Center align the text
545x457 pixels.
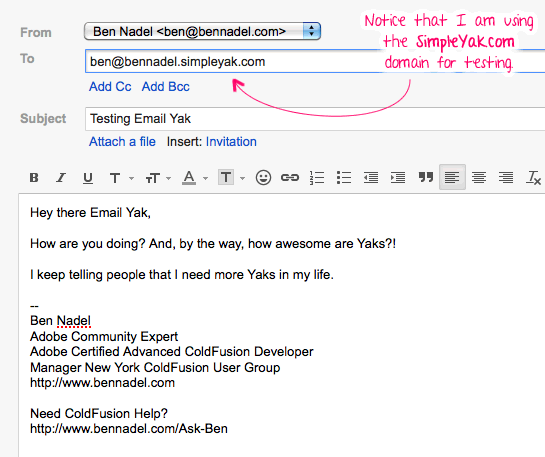tap(479, 178)
